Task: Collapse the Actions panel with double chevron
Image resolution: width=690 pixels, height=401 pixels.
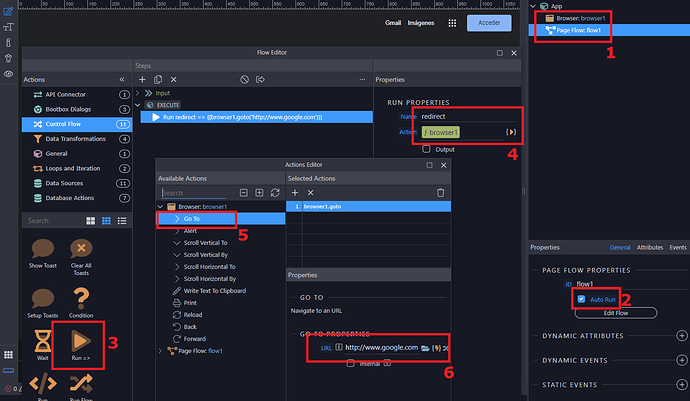Action: click(x=122, y=80)
